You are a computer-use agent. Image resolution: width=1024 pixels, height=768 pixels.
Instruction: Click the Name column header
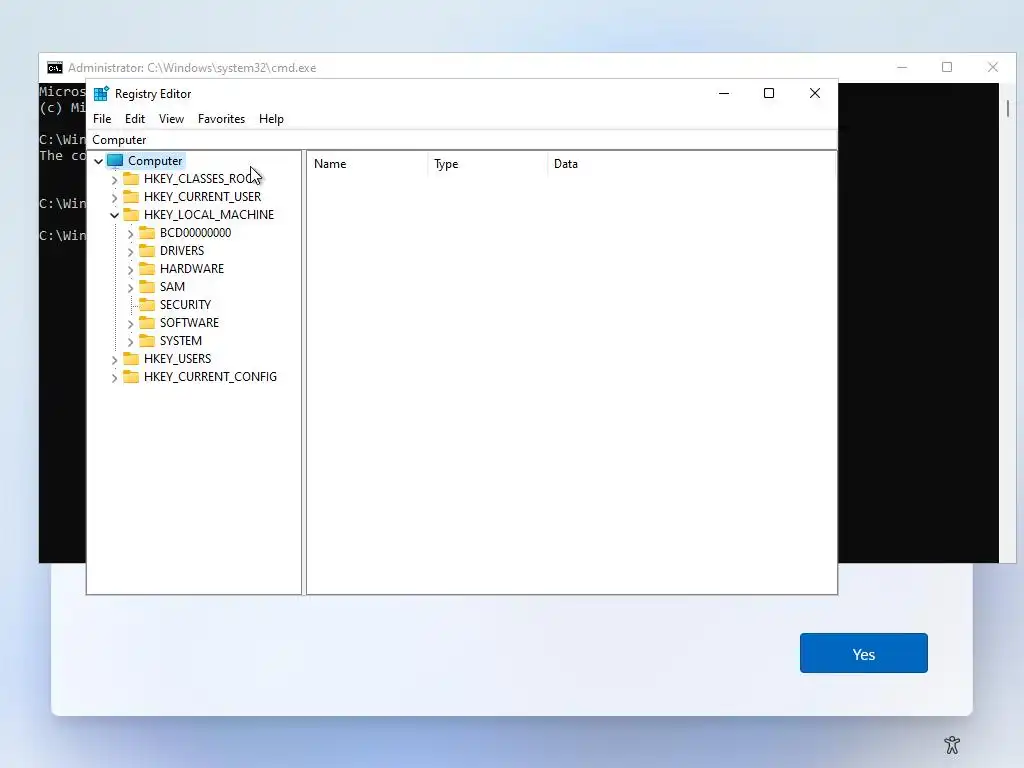(368, 164)
